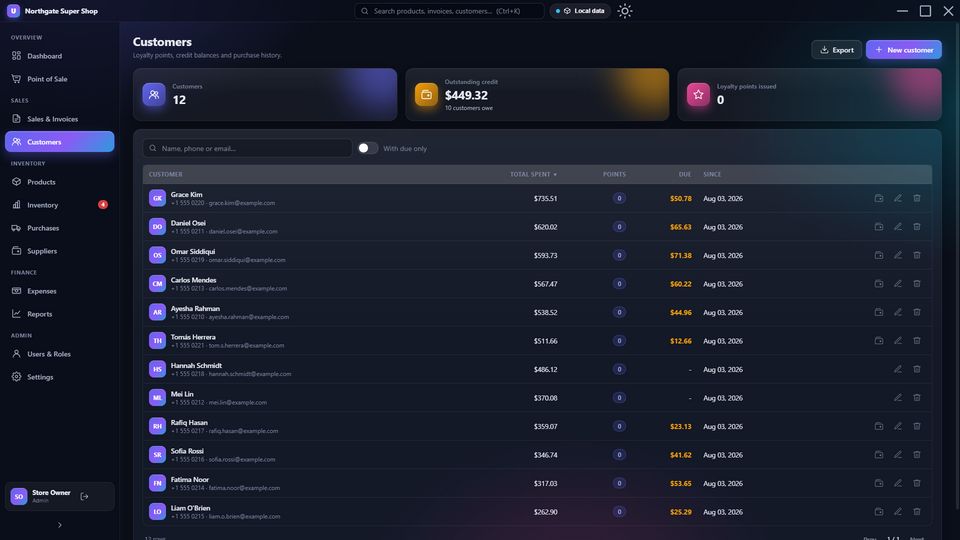Delete the Daniel Osei record
This screenshot has height=540, width=960.
(917, 227)
